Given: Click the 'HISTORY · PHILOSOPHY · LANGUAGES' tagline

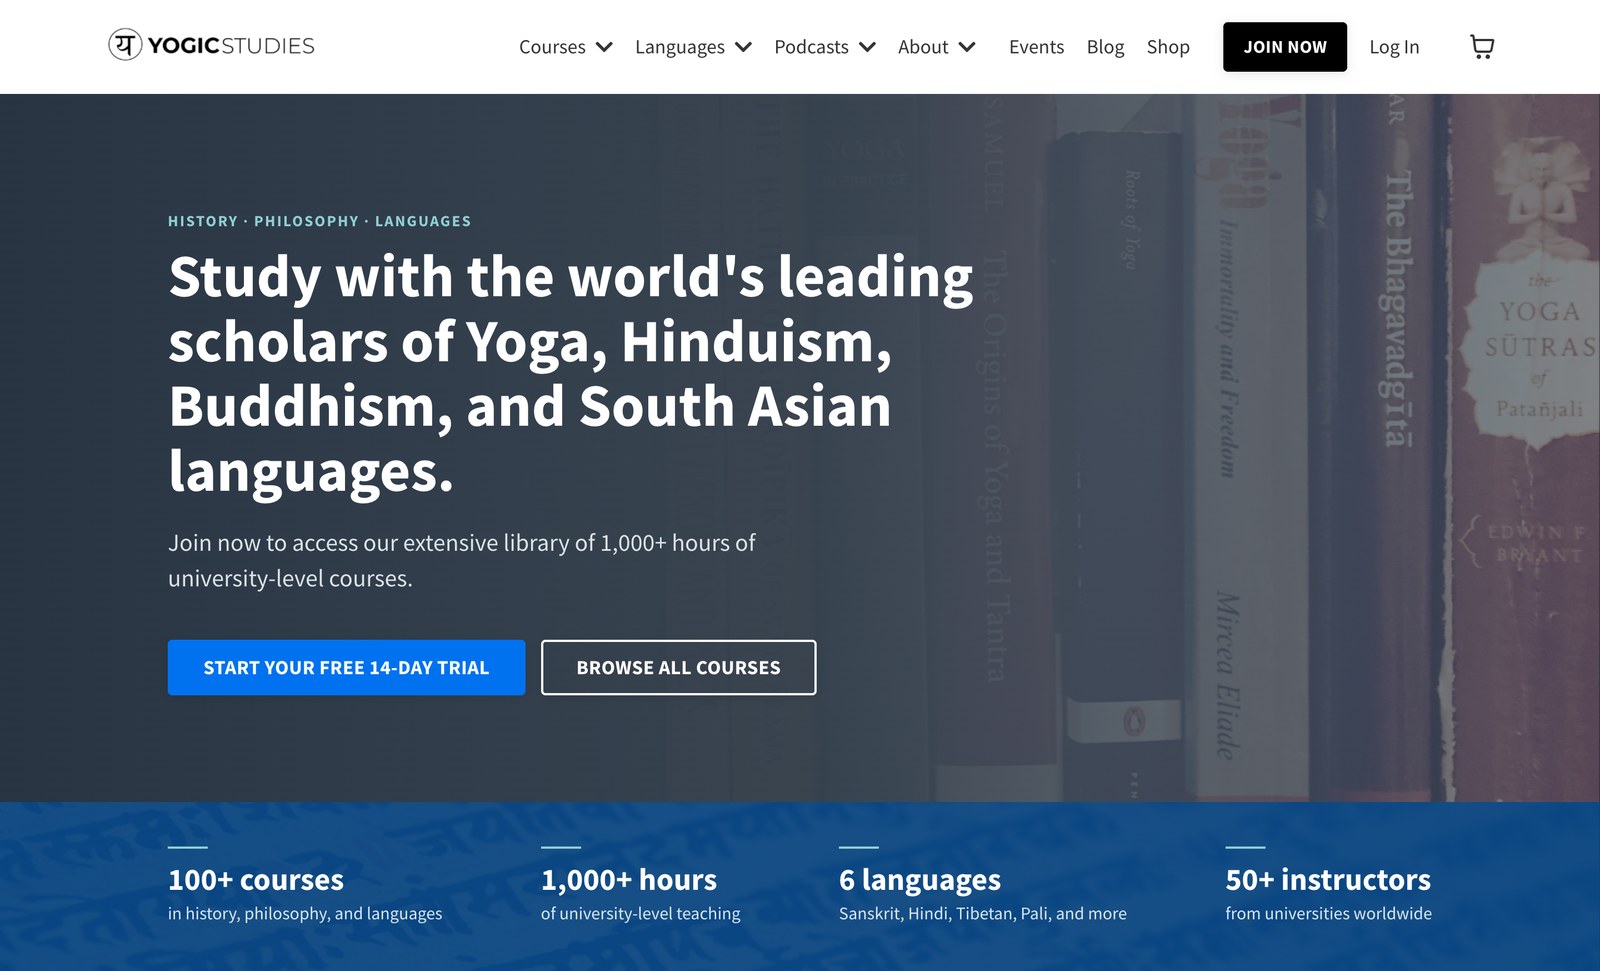Looking at the screenshot, I should [x=319, y=221].
